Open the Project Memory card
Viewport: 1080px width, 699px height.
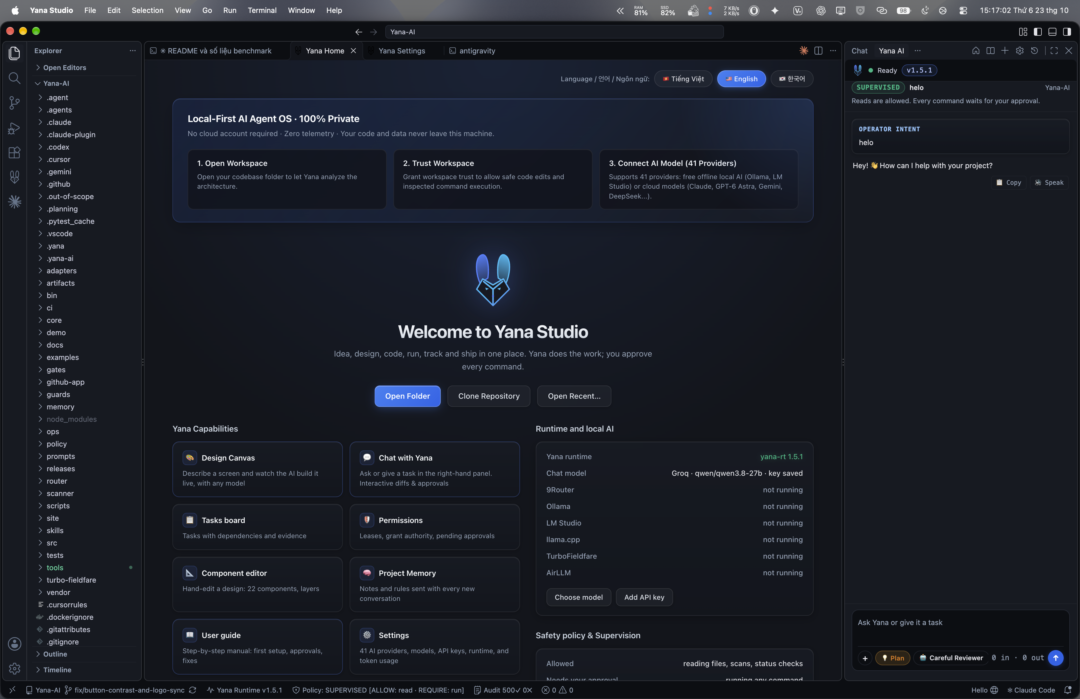(434, 584)
